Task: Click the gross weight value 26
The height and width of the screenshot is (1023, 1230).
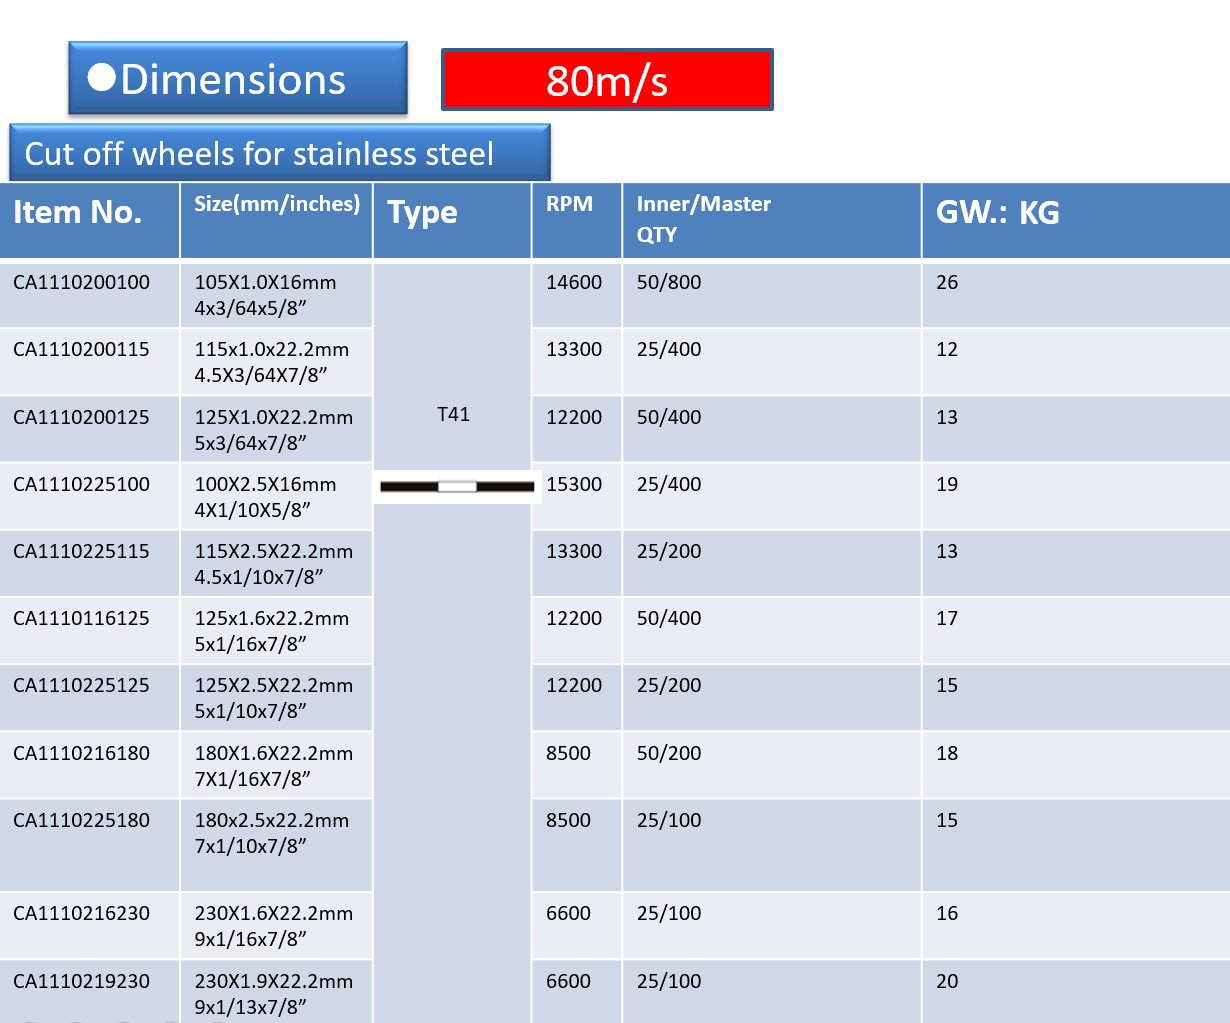Action: (x=947, y=283)
